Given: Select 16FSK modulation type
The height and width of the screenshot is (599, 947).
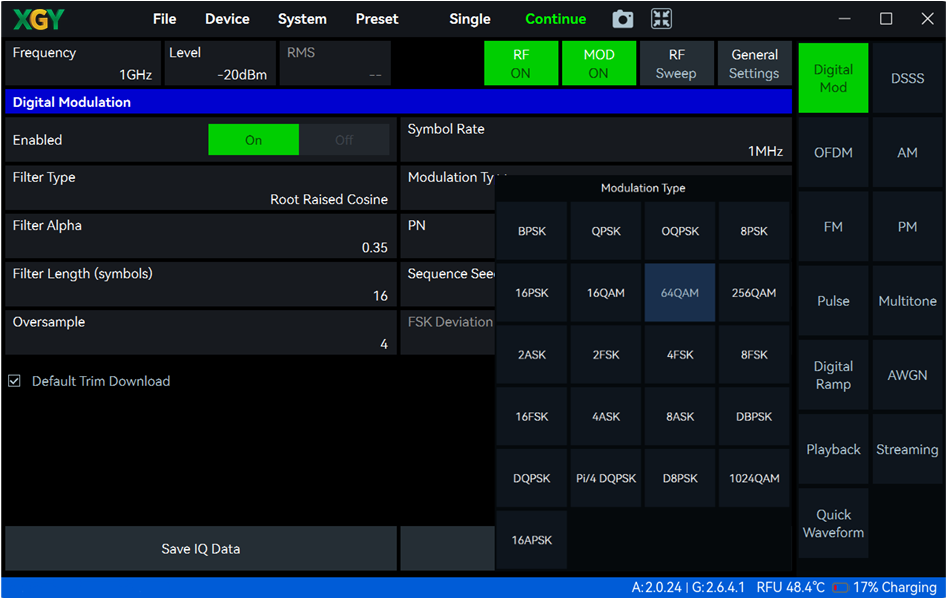Looking at the screenshot, I should pos(531,417).
